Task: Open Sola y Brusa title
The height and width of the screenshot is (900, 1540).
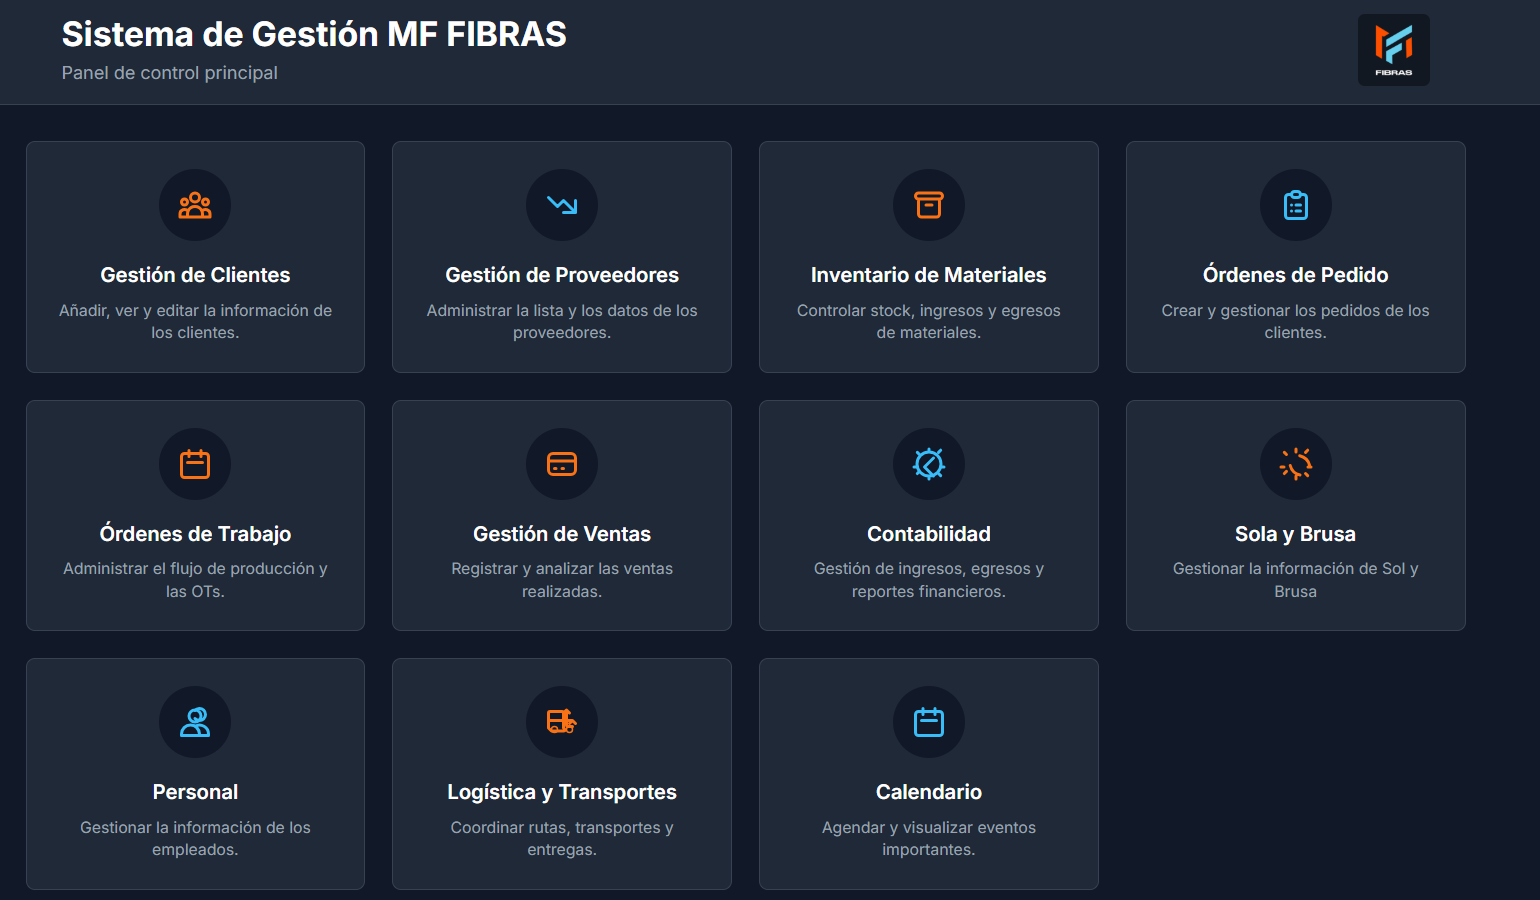Action: point(1296,534)
